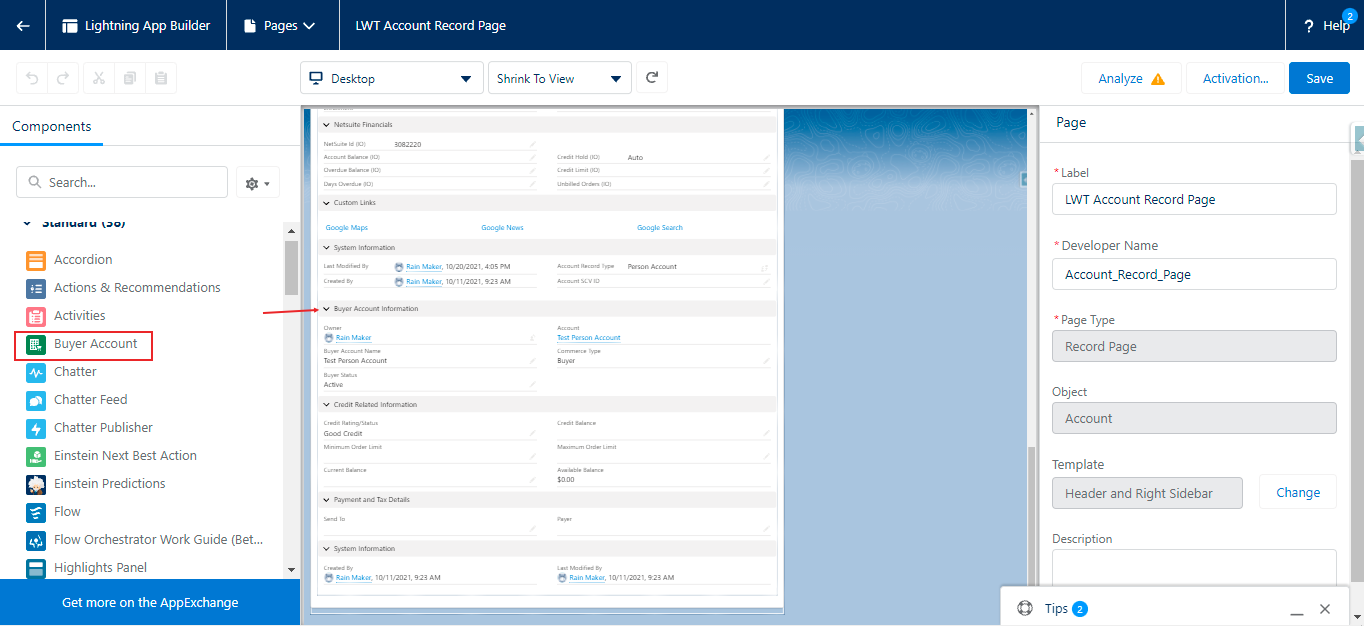Save the page
This screenshot has width=1364, height=626.
coord(1319,78)
